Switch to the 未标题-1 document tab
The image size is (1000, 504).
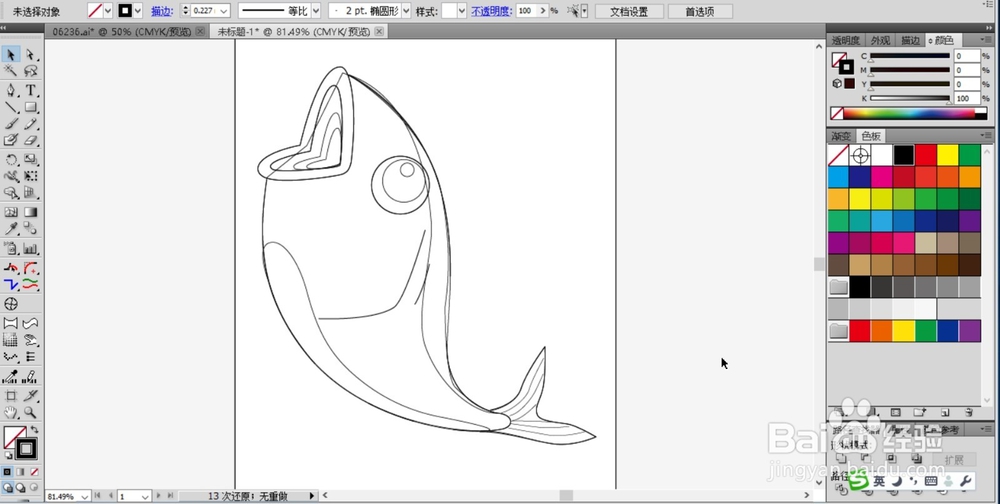click(x=299, y=31)
